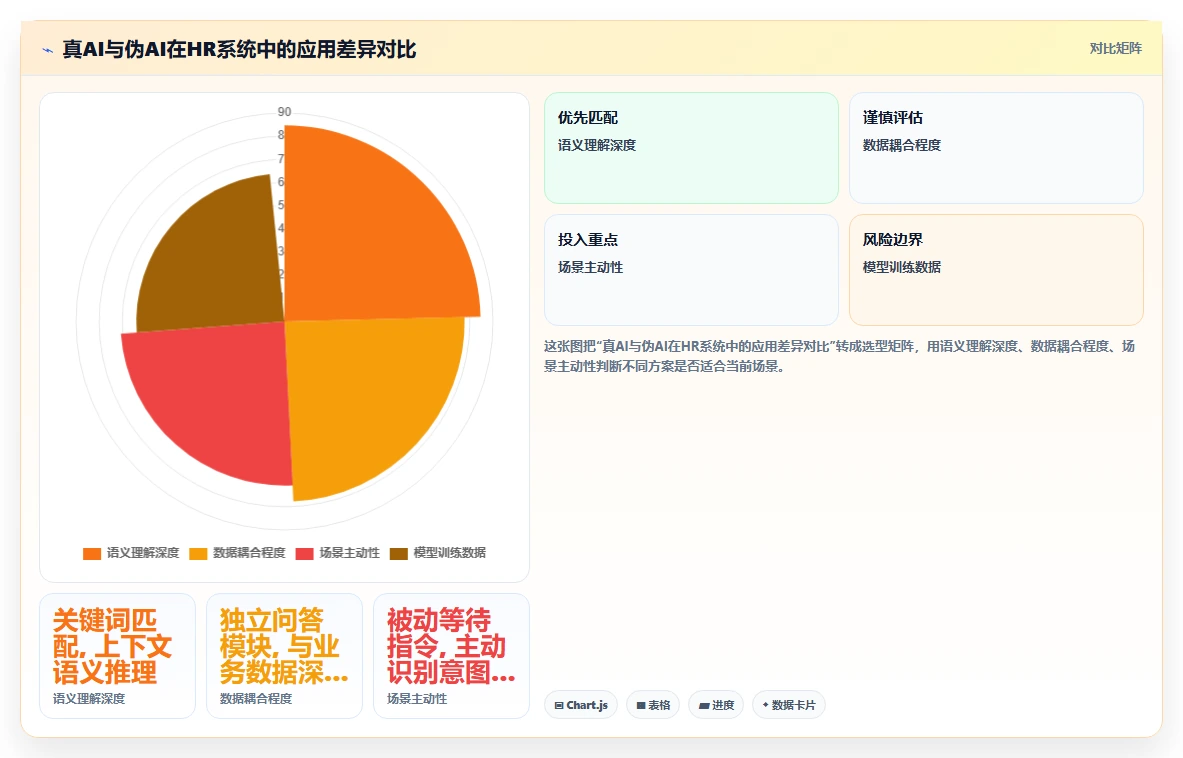Click the icon inside the 数据卡片 tag
Viewport: 1183px width, 758px height.
click(x=765, y=705)
